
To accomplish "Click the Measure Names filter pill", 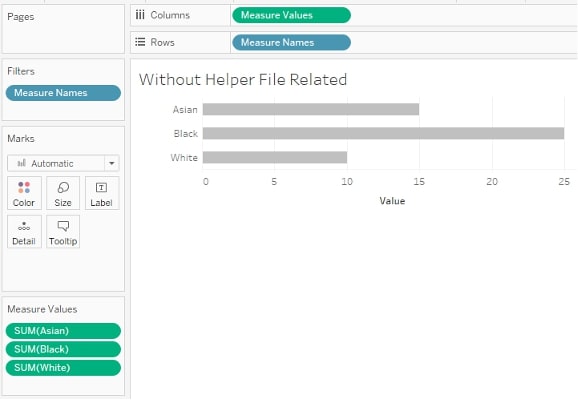I will (63, 93).
